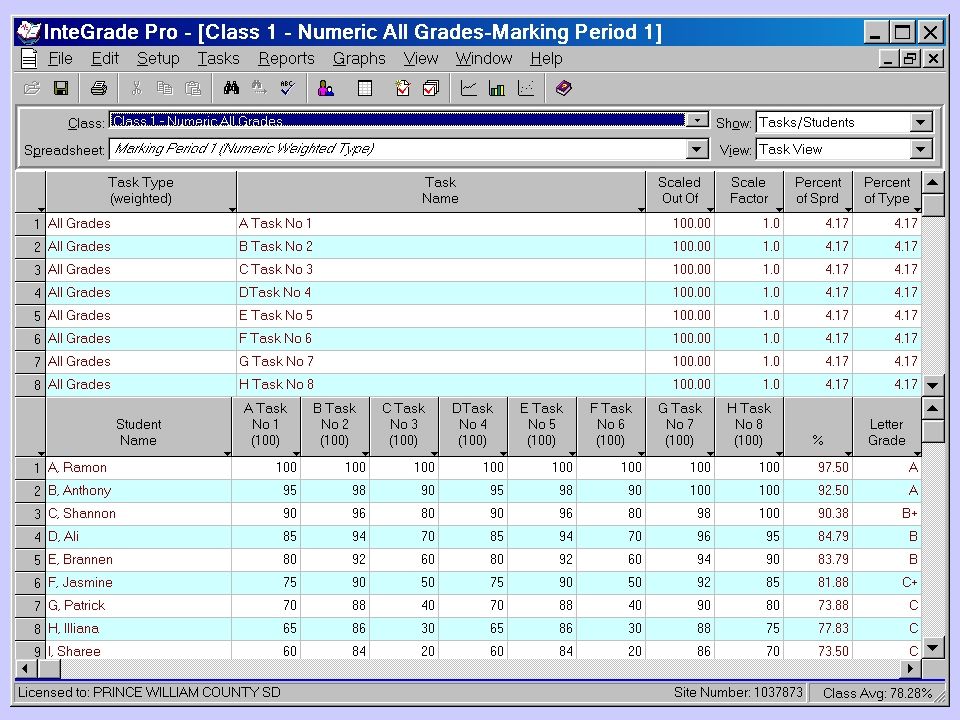Click the Task Type (weighted) column header
The image size is (960, 720).
pos(141,191)
